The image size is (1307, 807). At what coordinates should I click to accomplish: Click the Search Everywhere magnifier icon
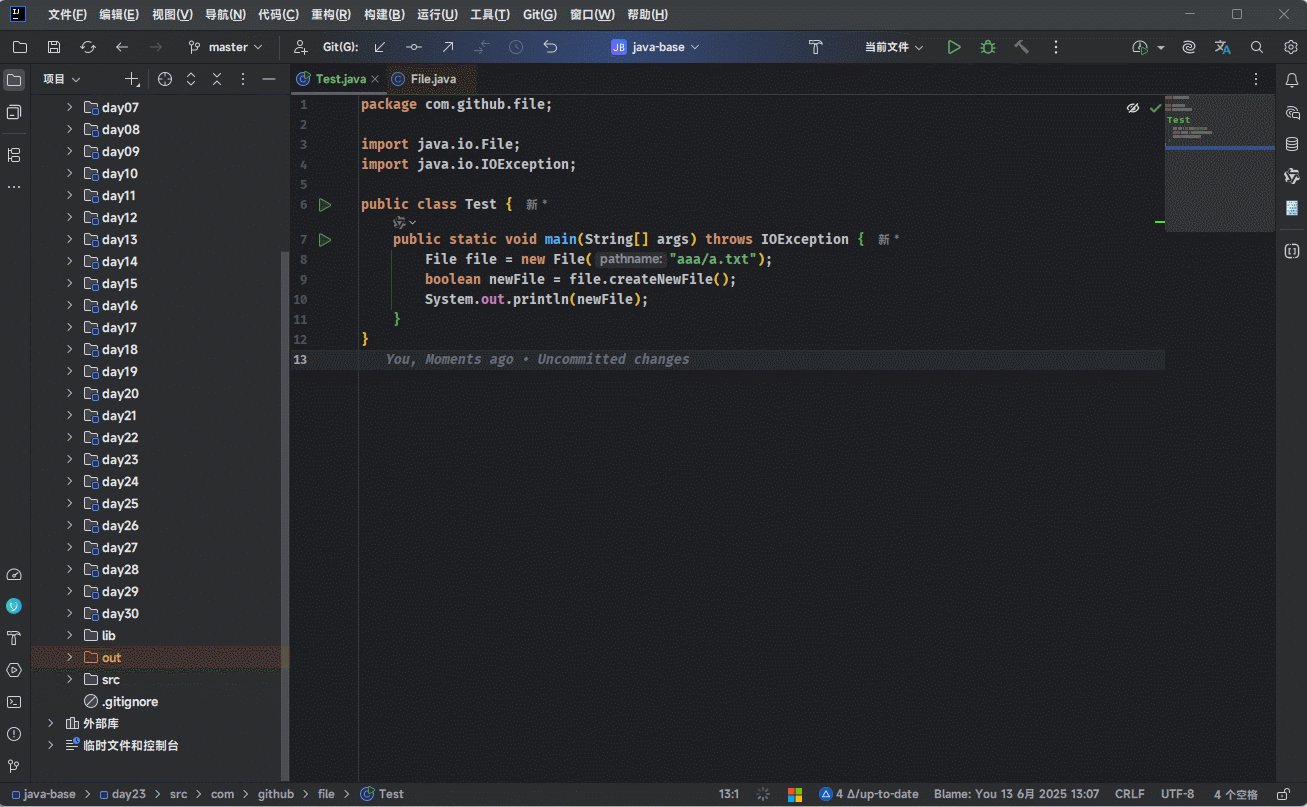[x=1257, y=47]
